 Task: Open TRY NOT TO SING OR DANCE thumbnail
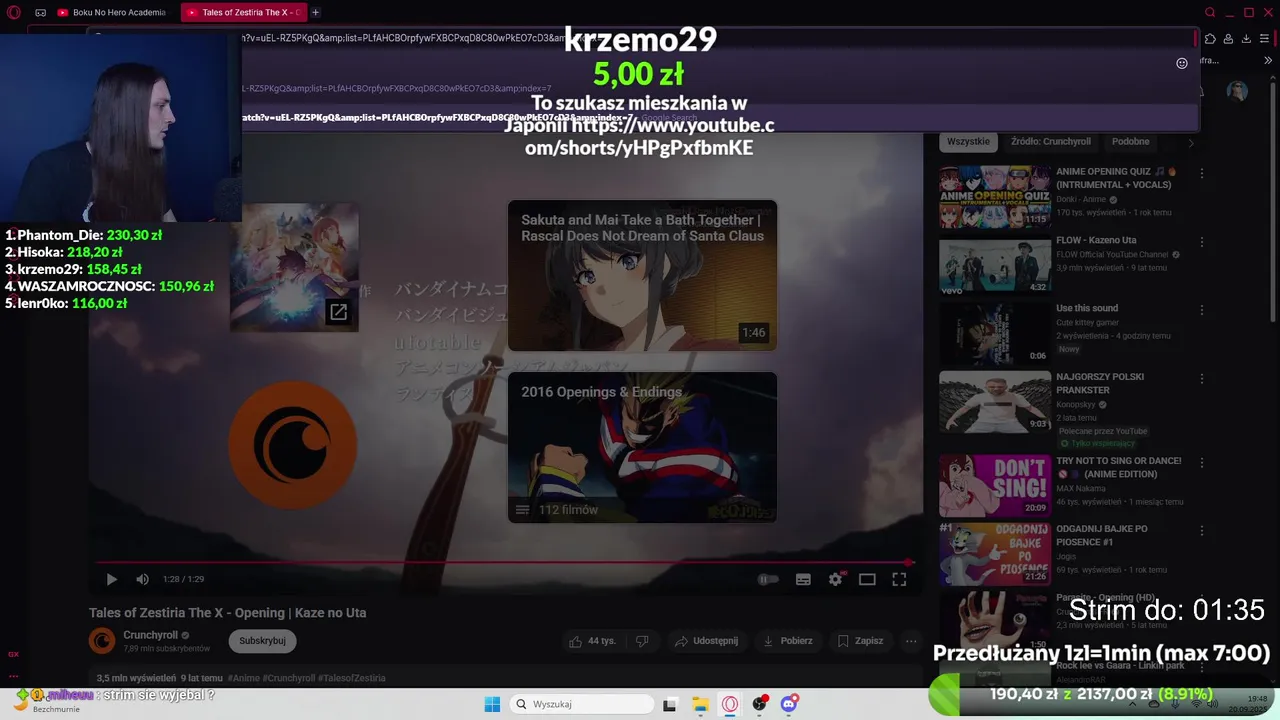click(995, 486)
